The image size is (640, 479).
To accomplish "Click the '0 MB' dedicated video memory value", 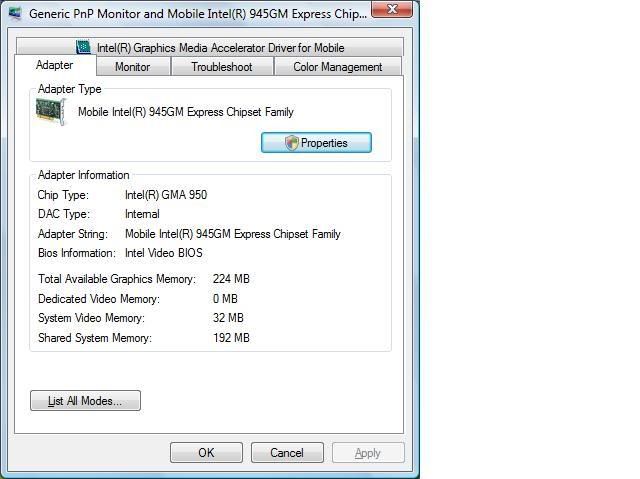I will click(225, 299).
